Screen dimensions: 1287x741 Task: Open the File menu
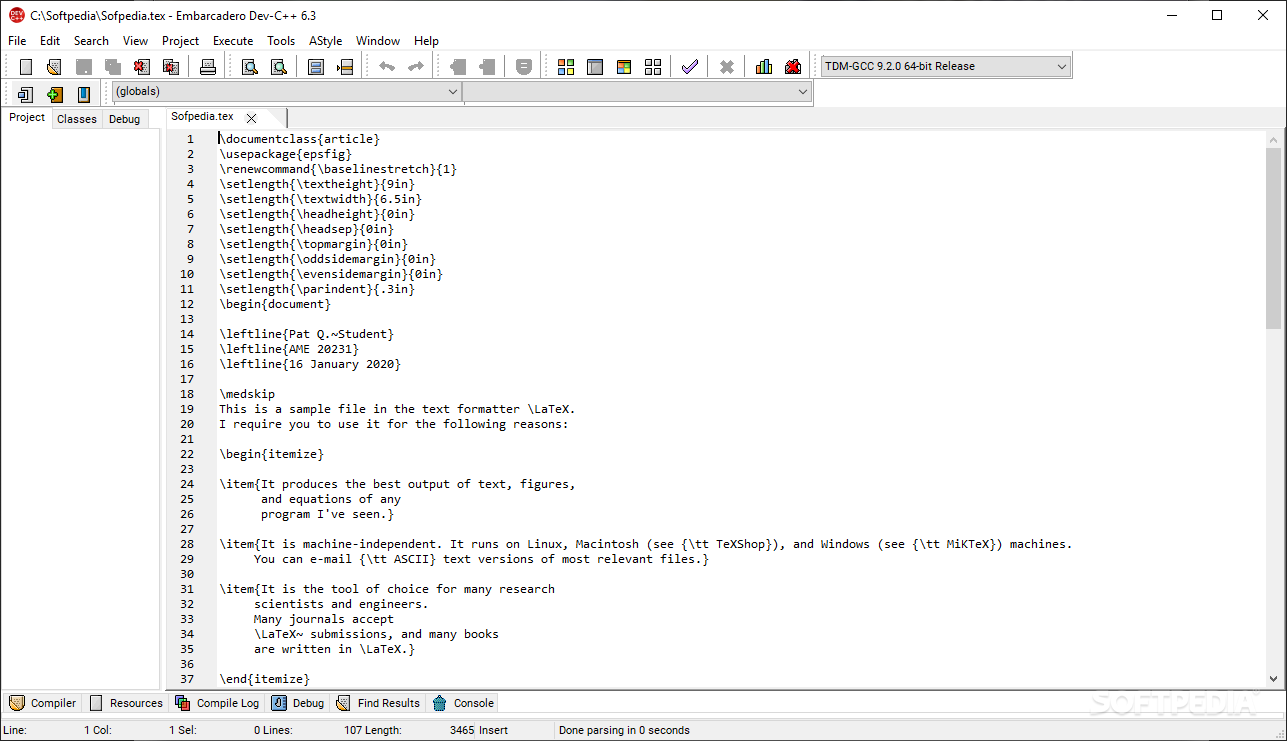click(x=17, y=41)
